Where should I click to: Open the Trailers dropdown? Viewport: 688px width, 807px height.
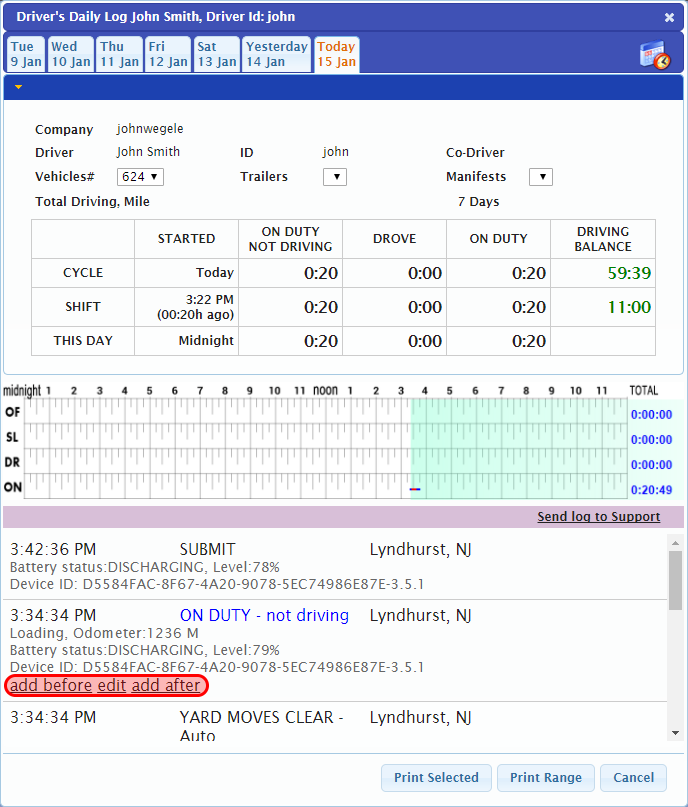tap(335, 177)
